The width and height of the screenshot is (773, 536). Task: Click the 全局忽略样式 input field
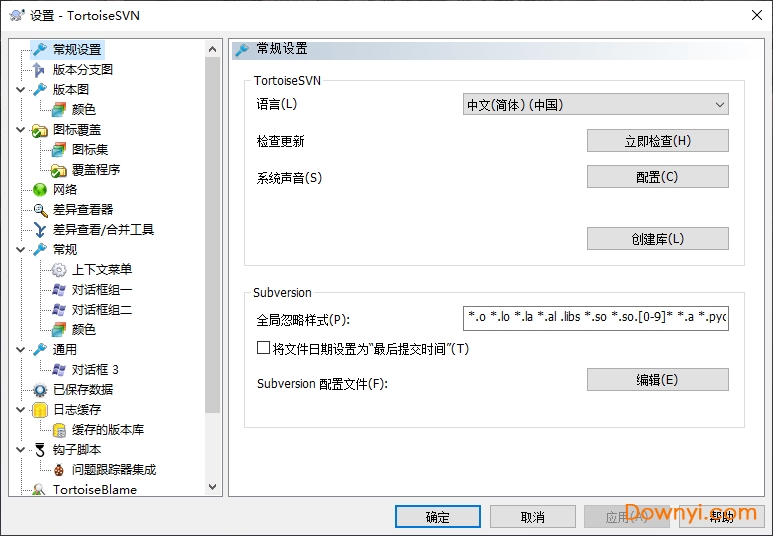pyautogui.click(x=596, y=319)
